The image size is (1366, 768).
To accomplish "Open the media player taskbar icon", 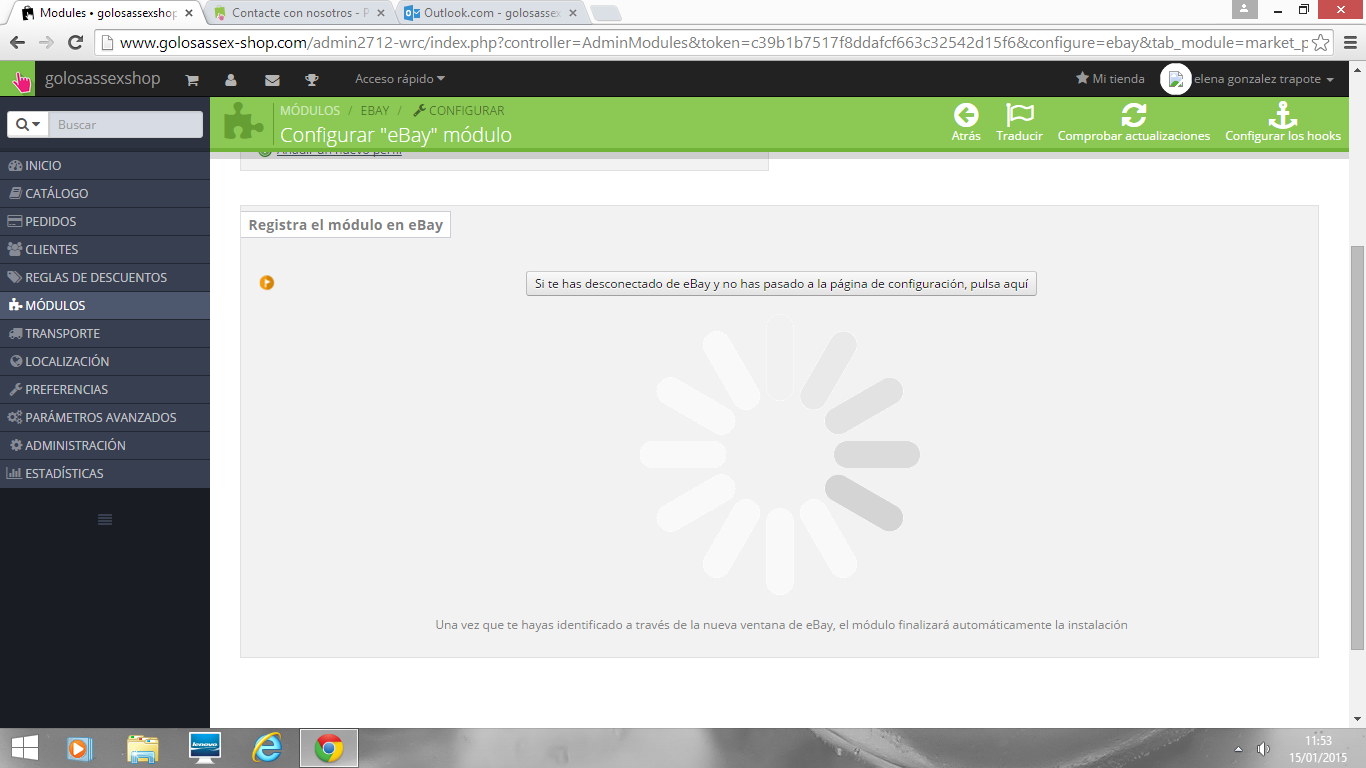I will tap(80, 748).
